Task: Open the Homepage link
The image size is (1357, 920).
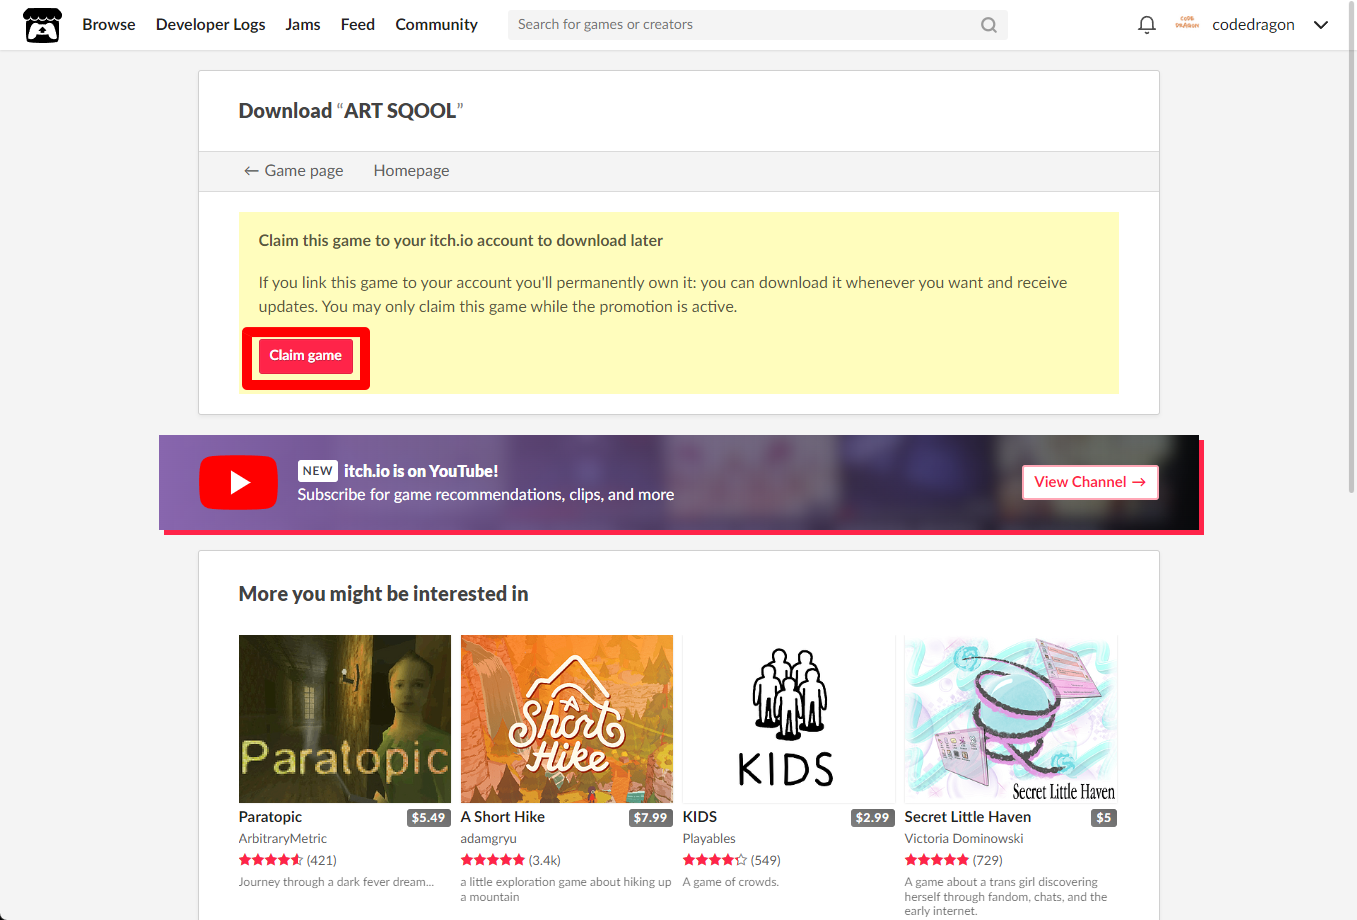Action: point(411,171)
